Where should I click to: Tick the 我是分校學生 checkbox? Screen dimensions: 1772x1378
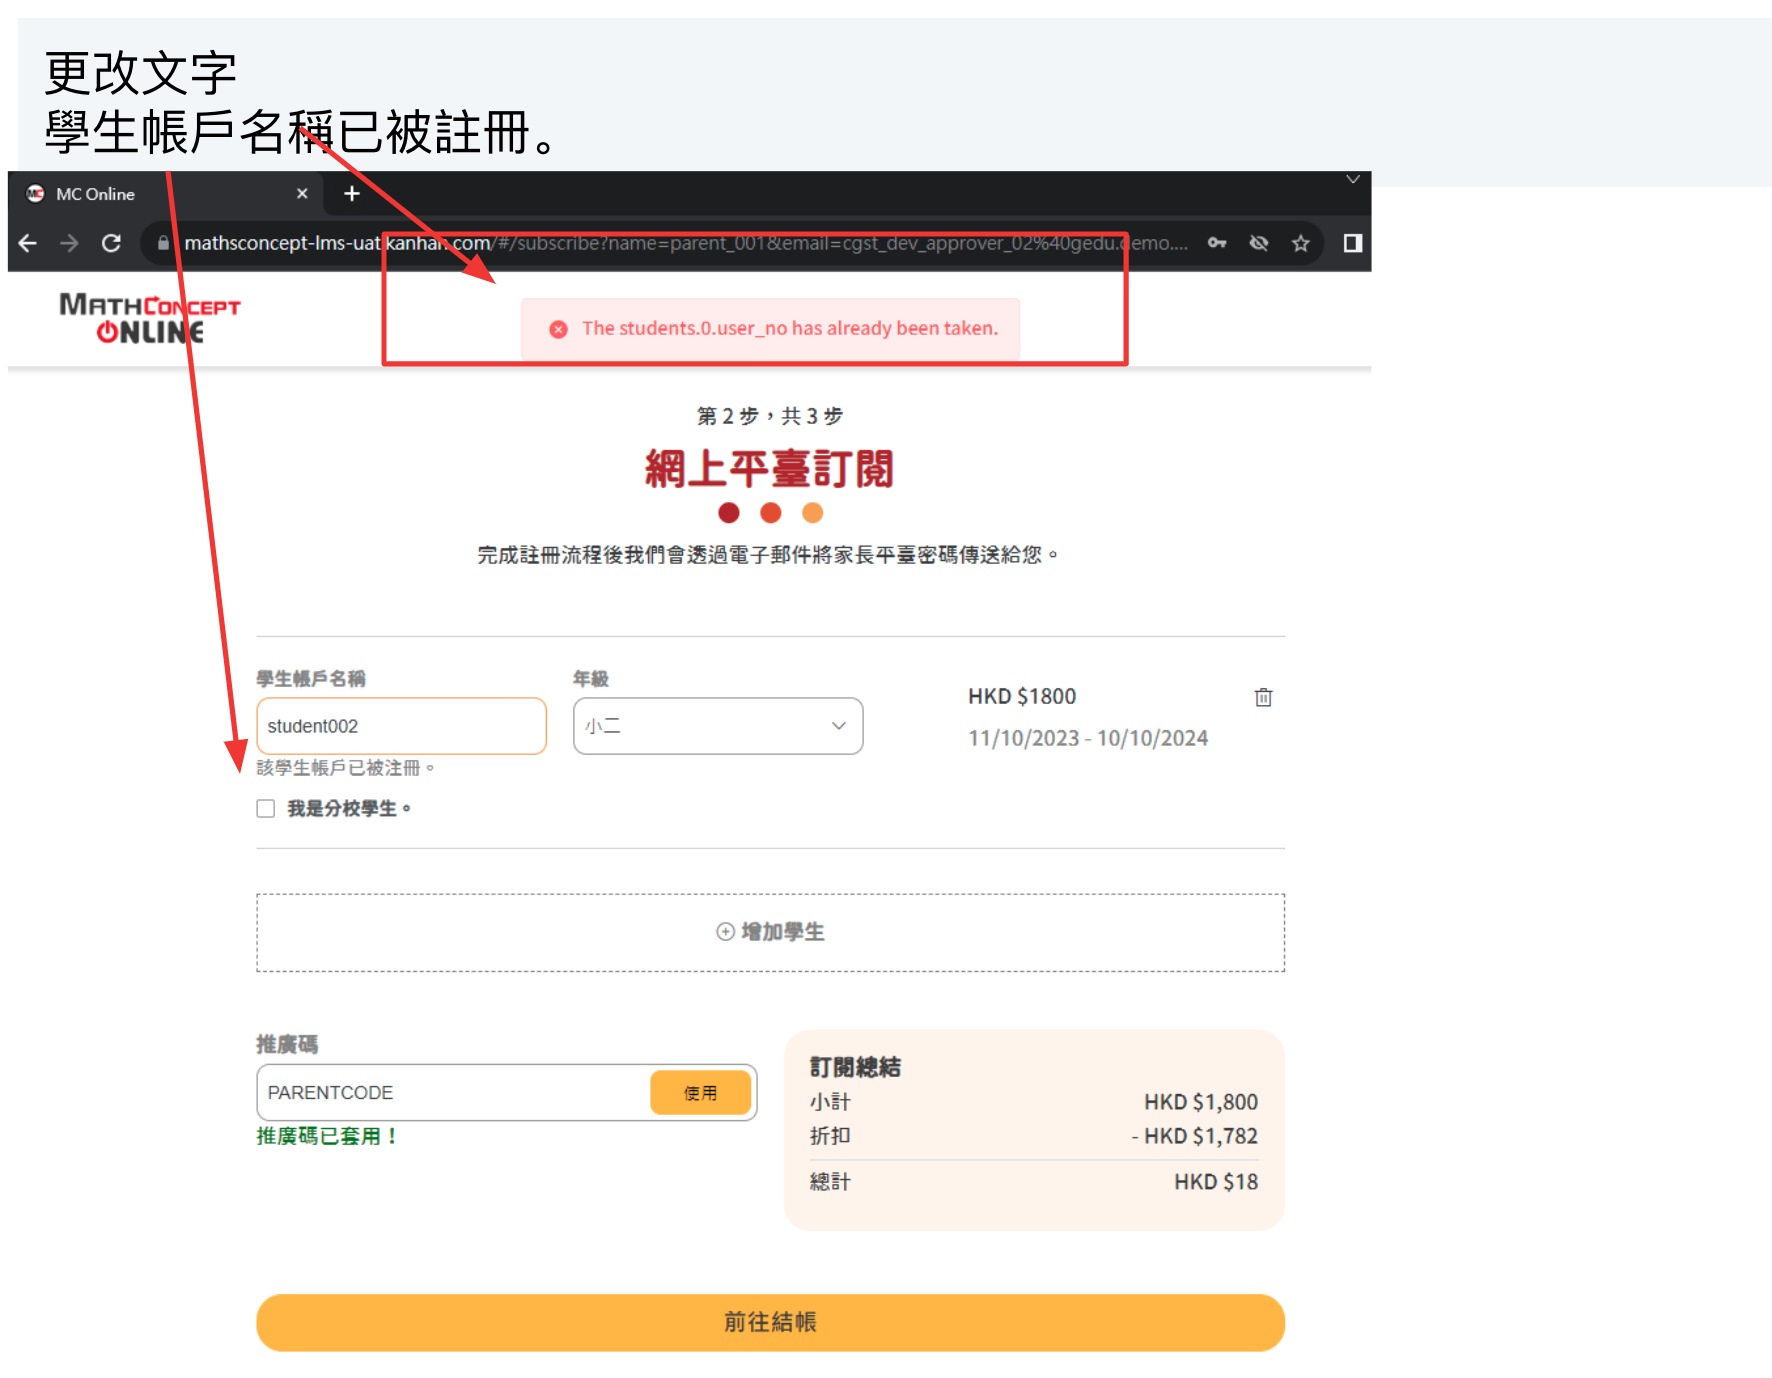266,808
